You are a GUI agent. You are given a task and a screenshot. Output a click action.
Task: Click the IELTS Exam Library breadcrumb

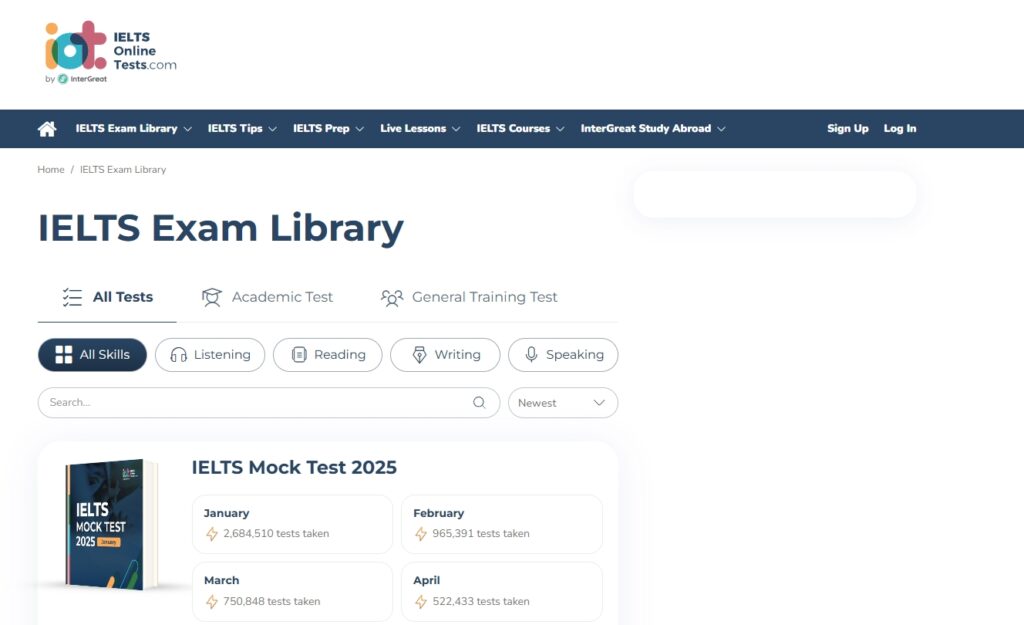[123, 170]
